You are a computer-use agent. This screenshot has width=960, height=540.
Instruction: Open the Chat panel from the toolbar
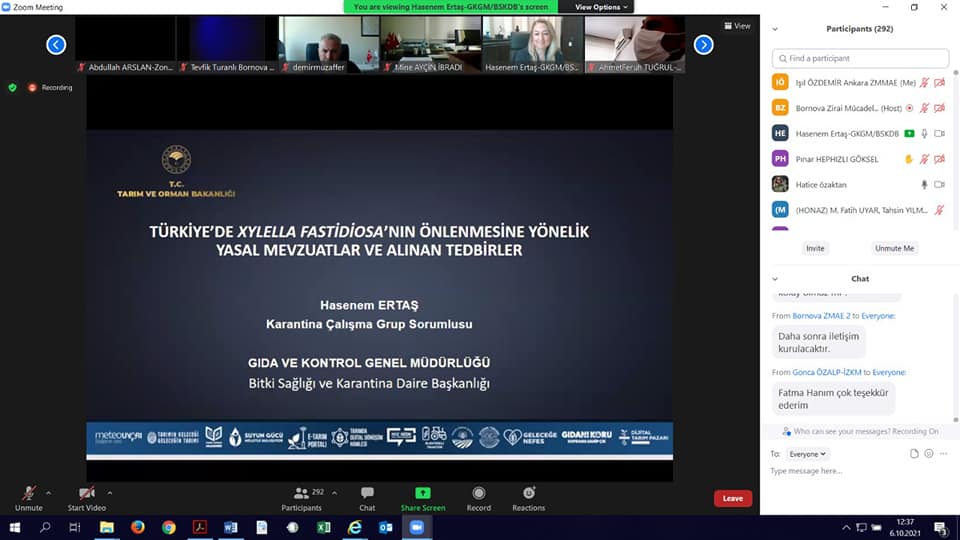367,497
